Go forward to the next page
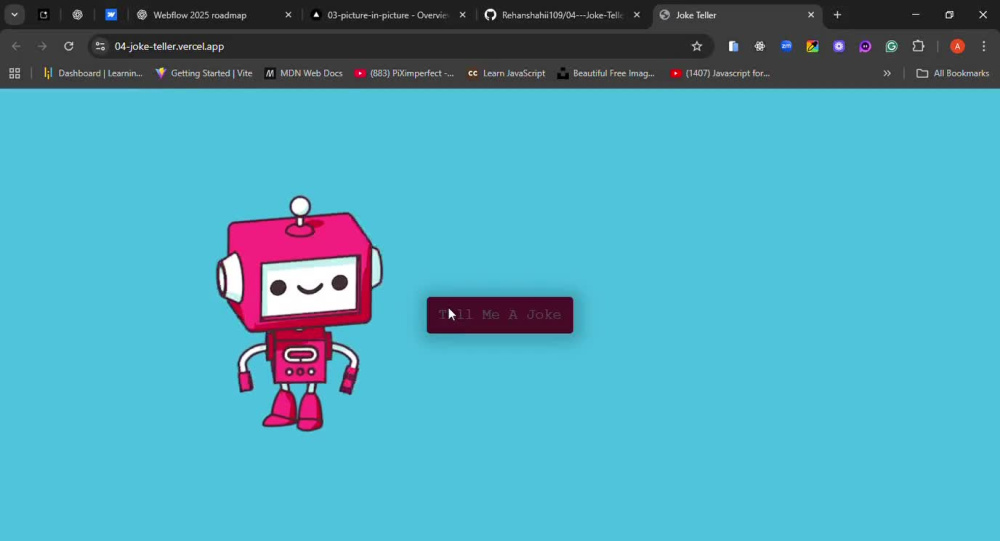Image resolution: width=1000 pixels, height=541 pixels. (42, 46)
